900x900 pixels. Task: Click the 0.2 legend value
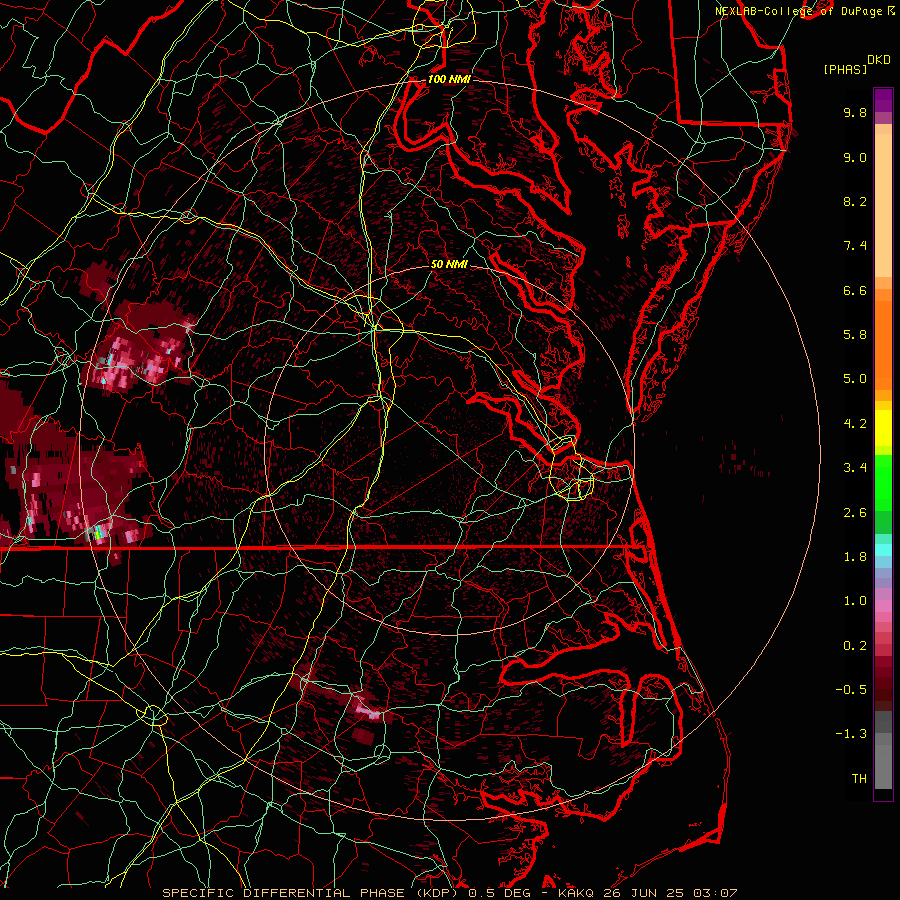(x=855, y=645)
